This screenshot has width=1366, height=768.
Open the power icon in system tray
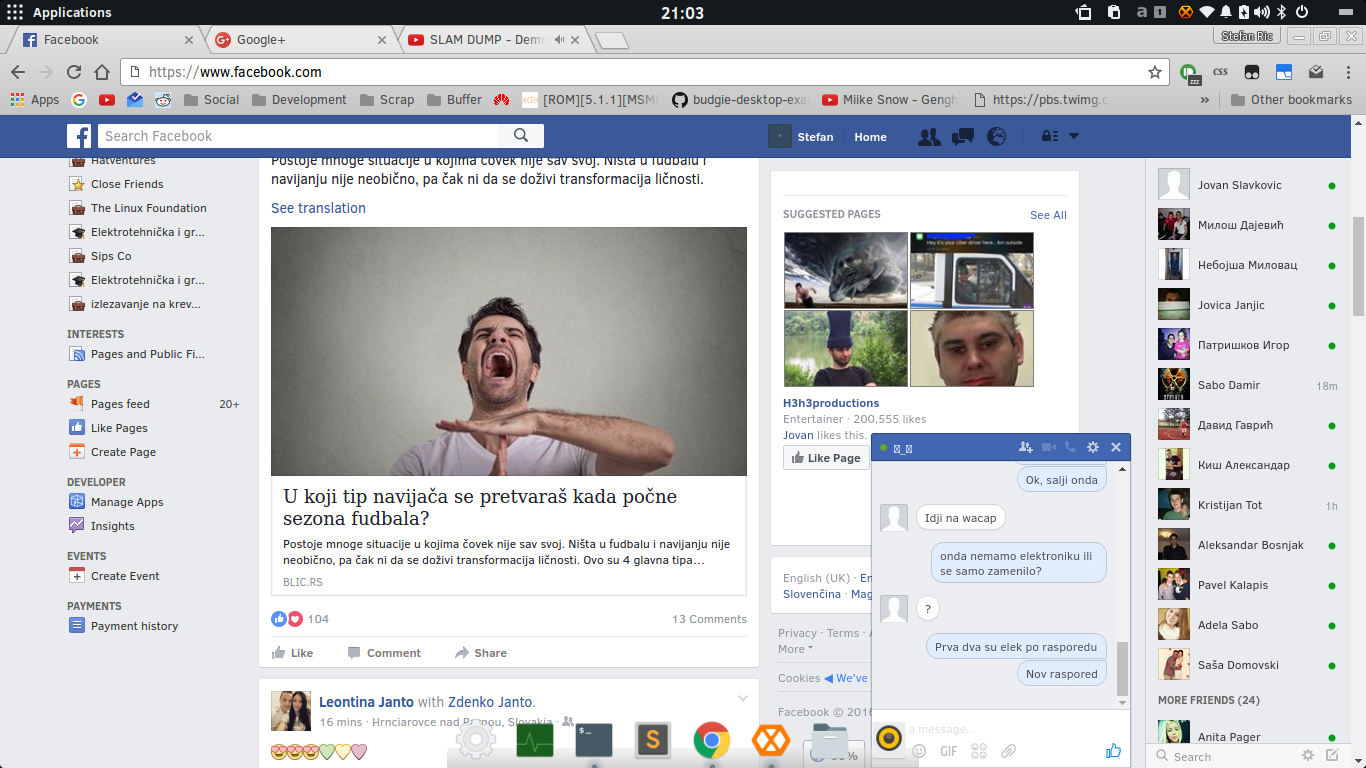(1302, 13)
